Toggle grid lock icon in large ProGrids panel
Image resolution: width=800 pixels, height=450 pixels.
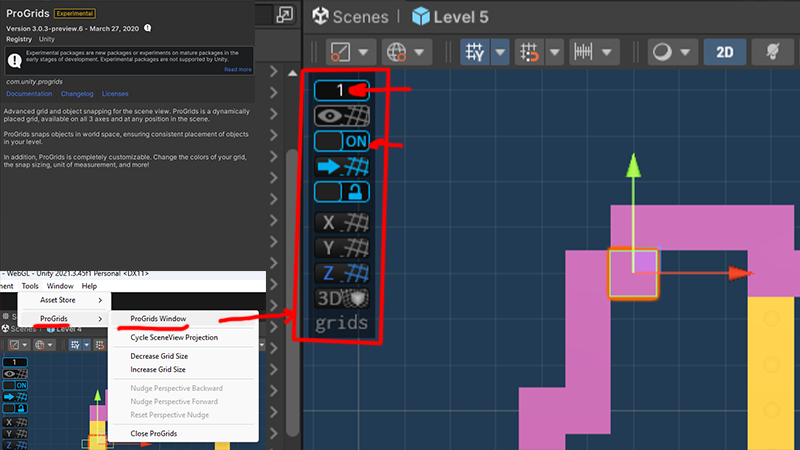point(341,192)
